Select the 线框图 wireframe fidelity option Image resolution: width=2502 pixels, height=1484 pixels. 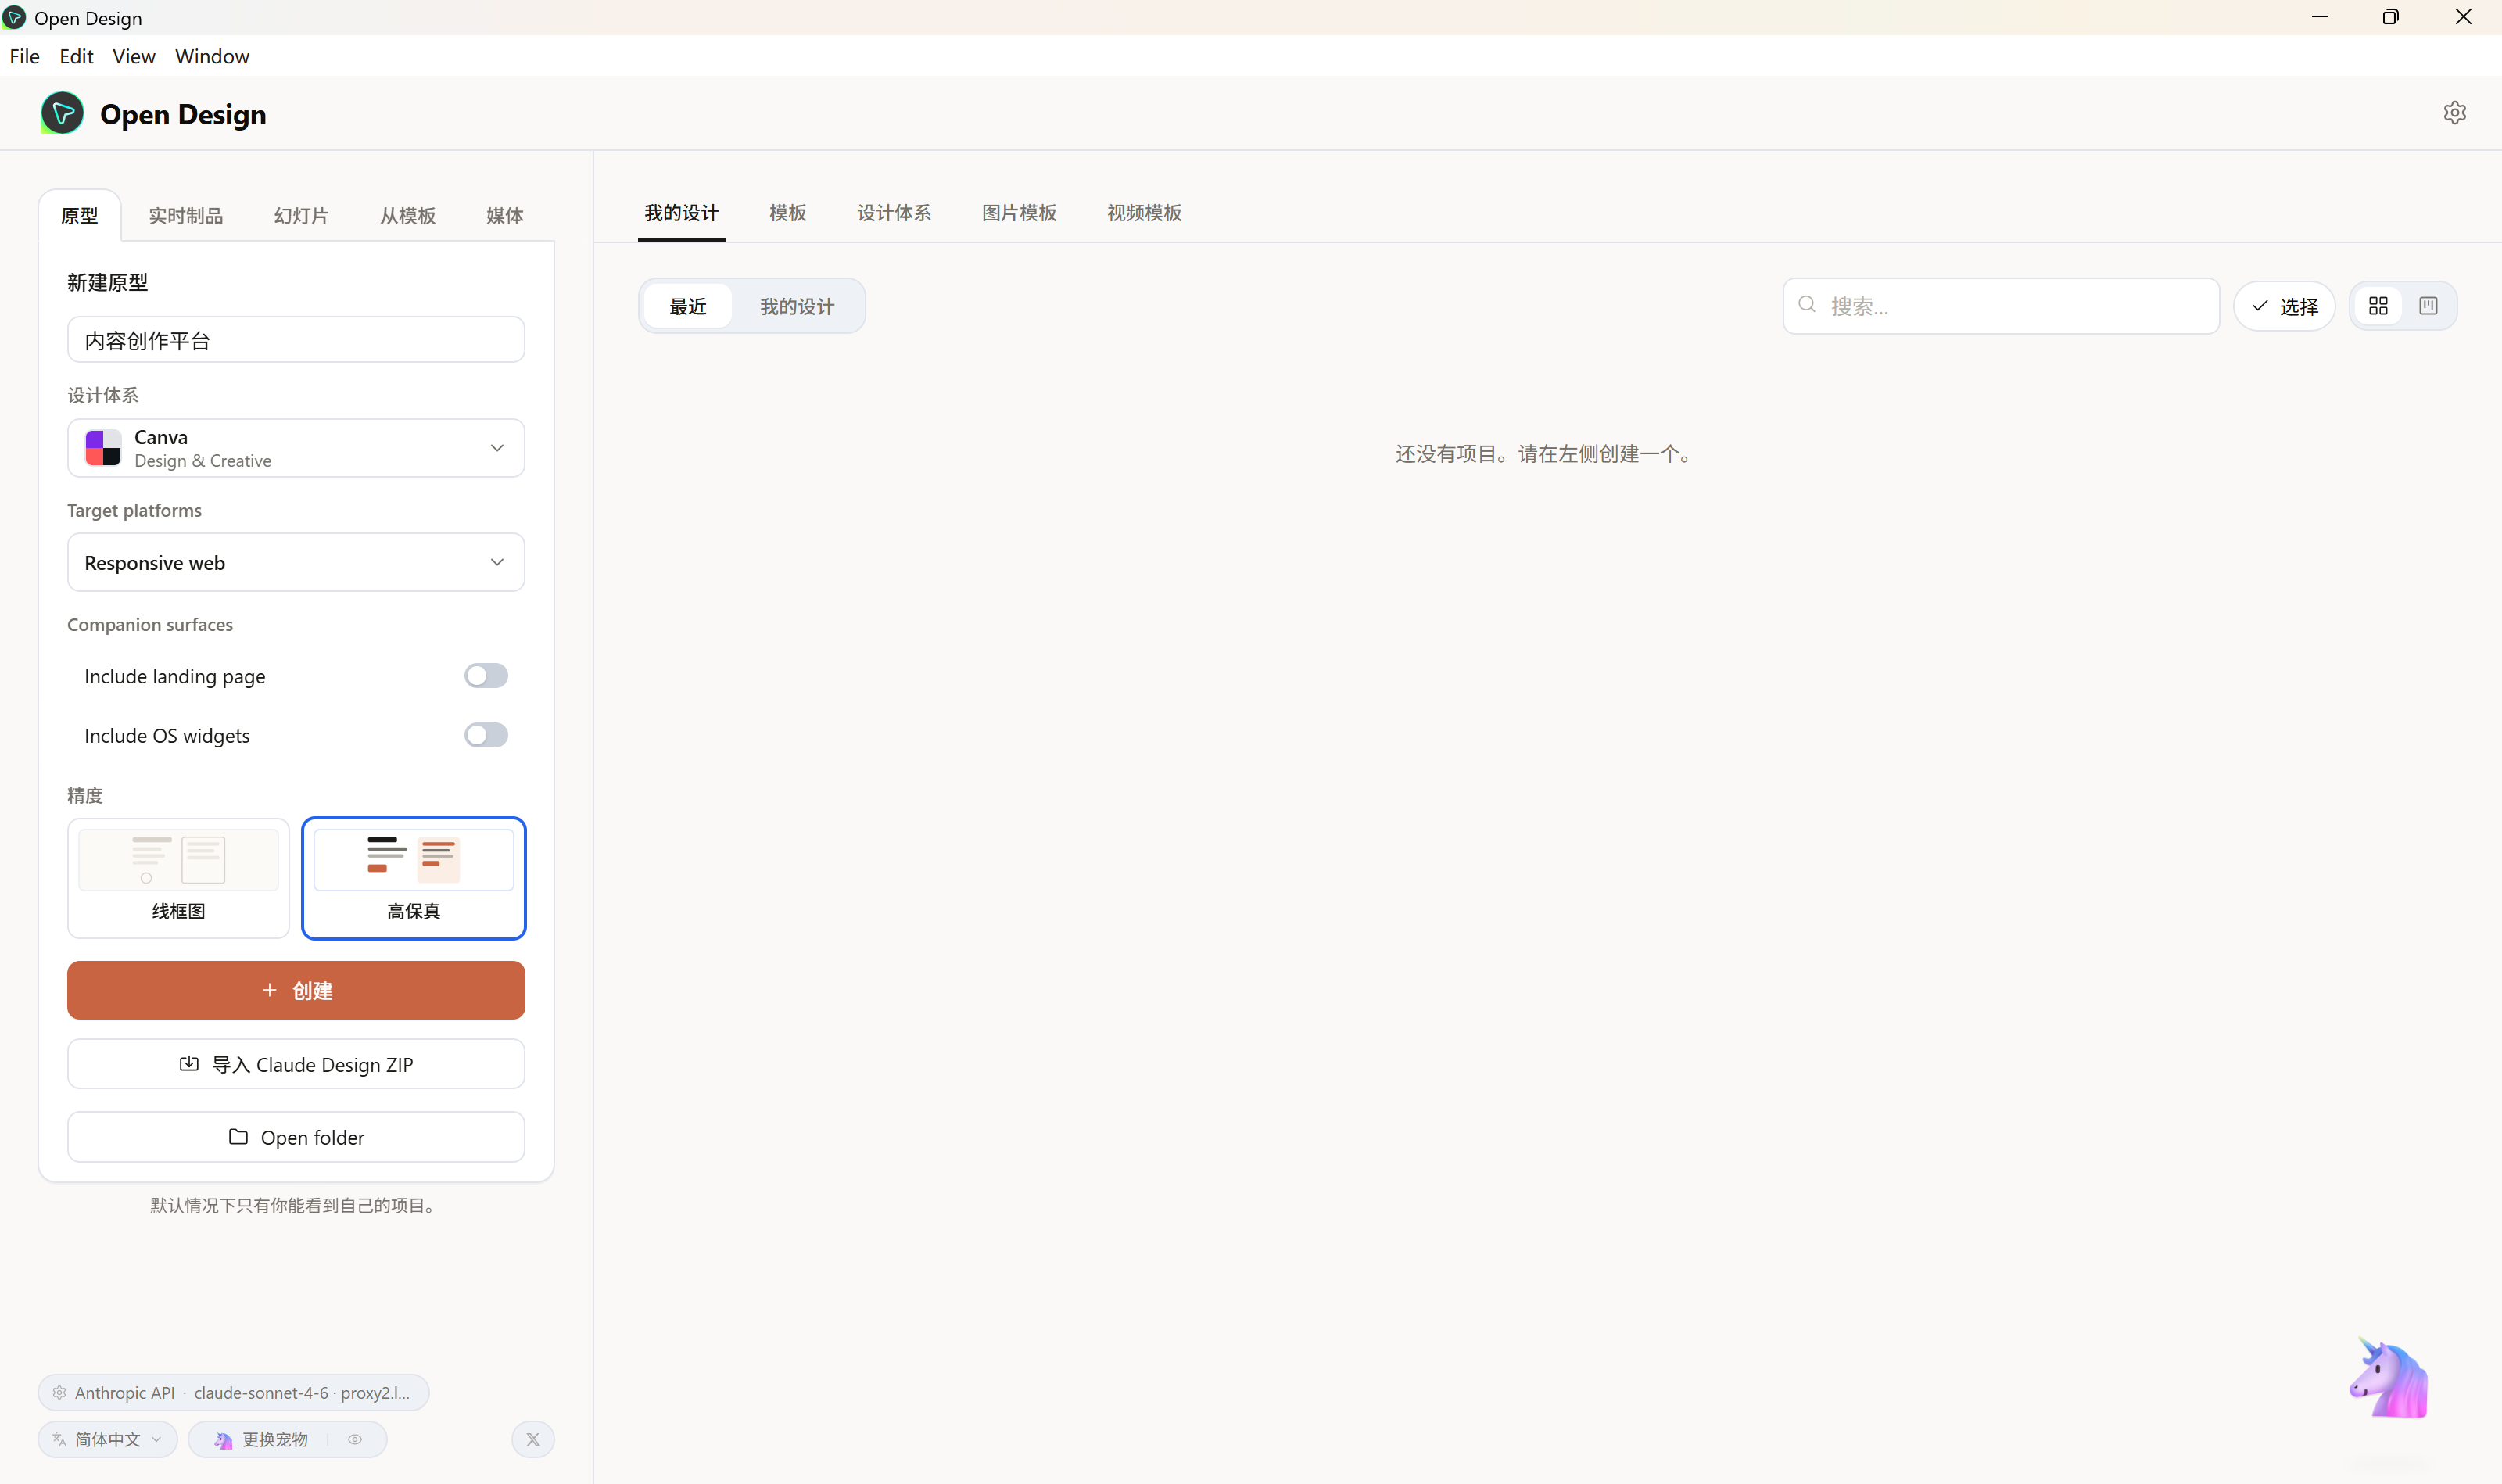click(178, 878)
